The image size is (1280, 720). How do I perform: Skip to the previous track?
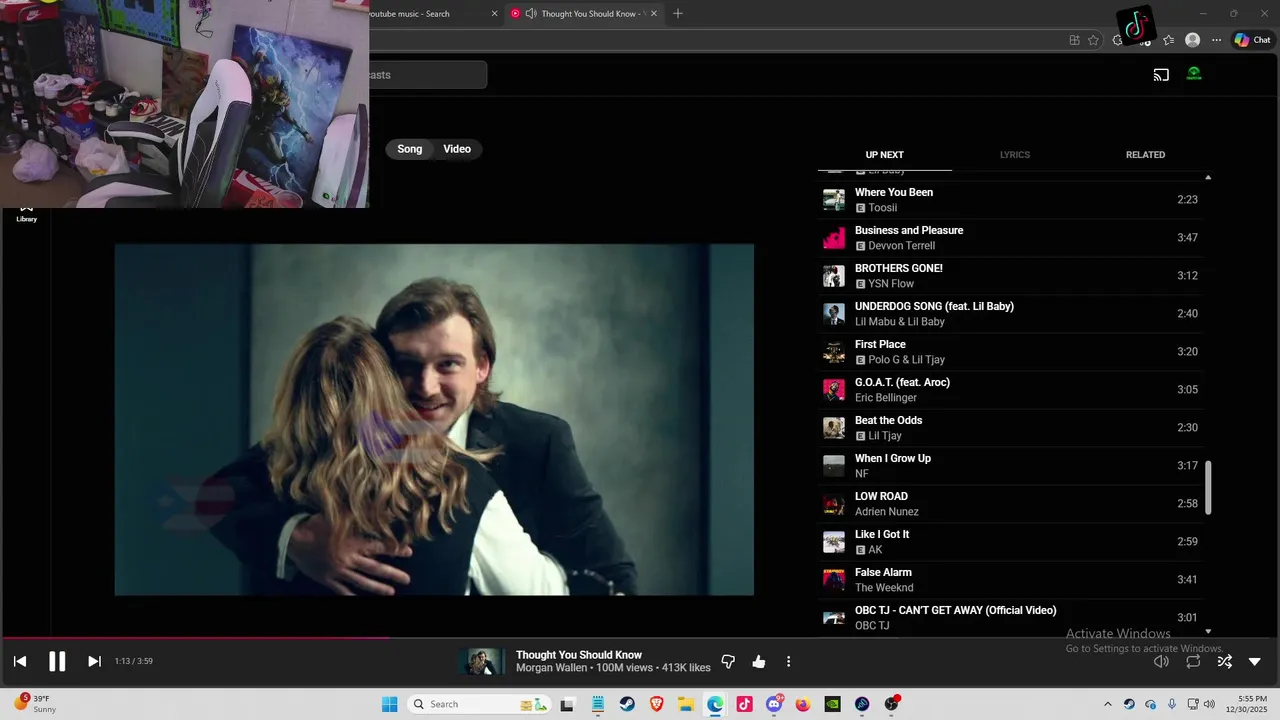pyautogui.click(x=20, y=661)
